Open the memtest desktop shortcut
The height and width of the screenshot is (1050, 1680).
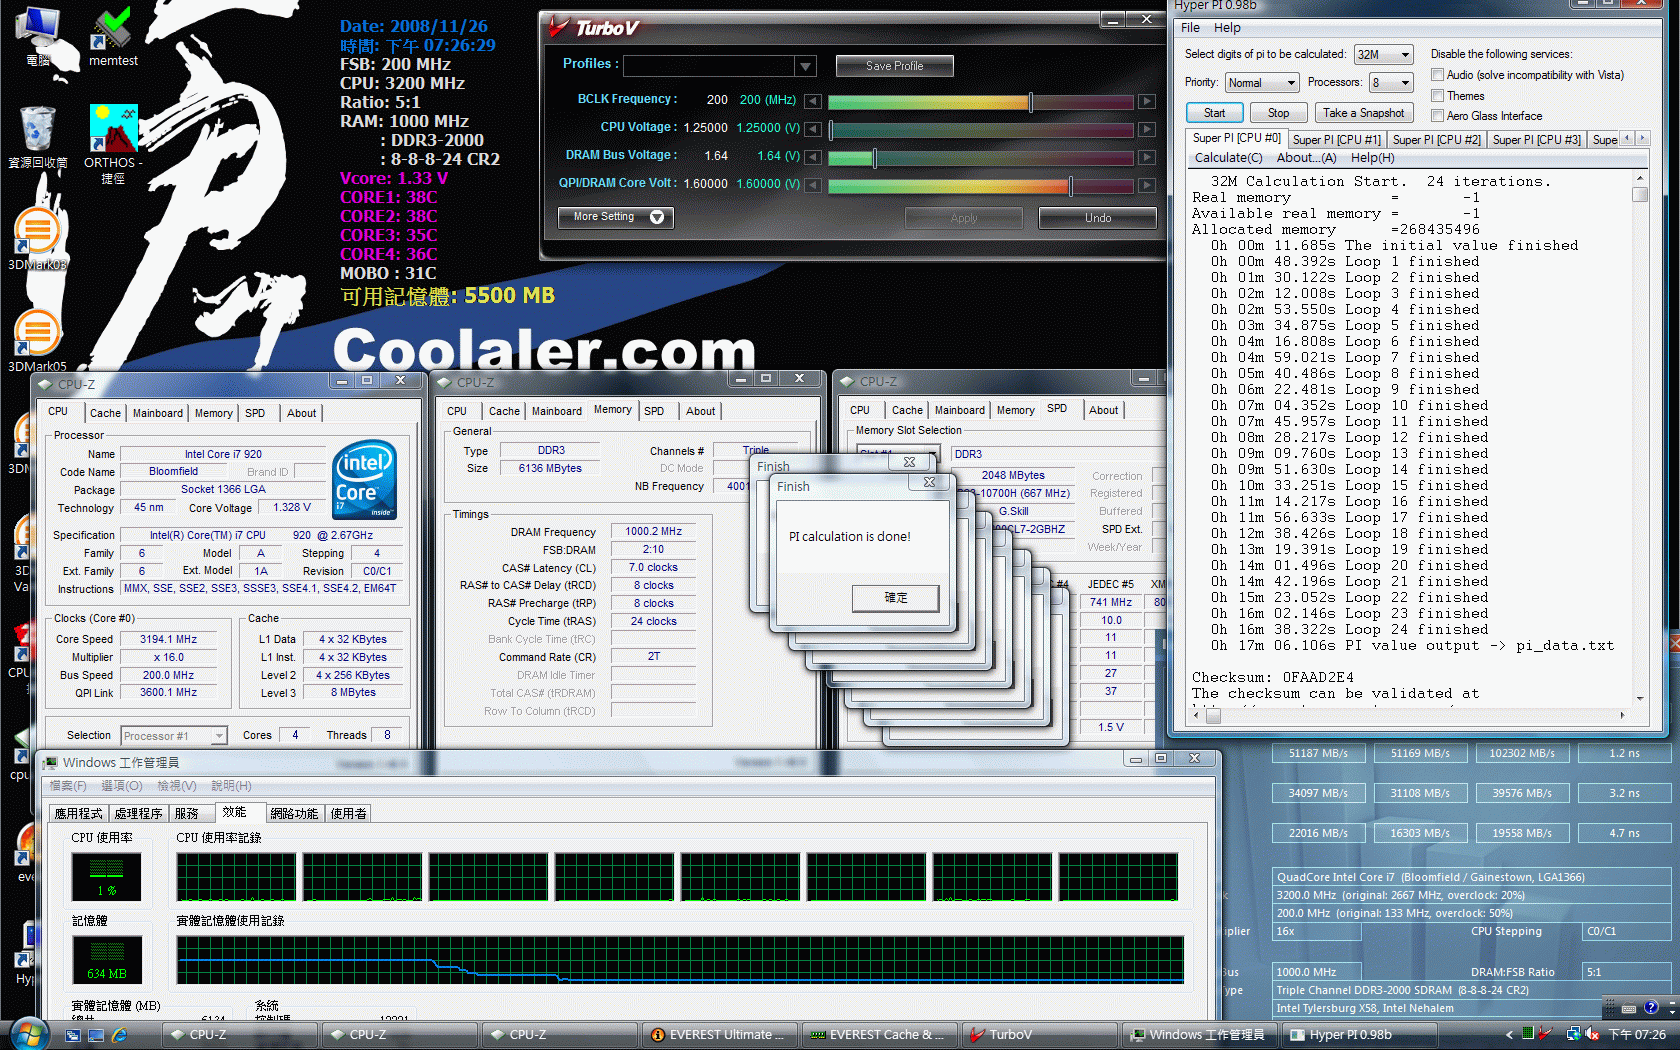tap(113, 36)
